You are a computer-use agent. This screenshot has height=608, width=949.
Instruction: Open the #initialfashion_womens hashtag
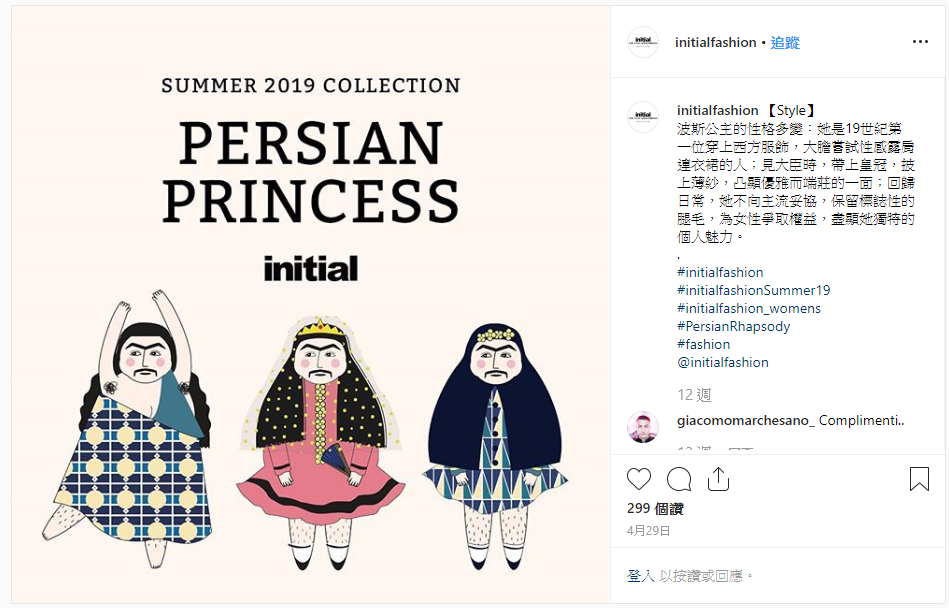tap(749, 309)
